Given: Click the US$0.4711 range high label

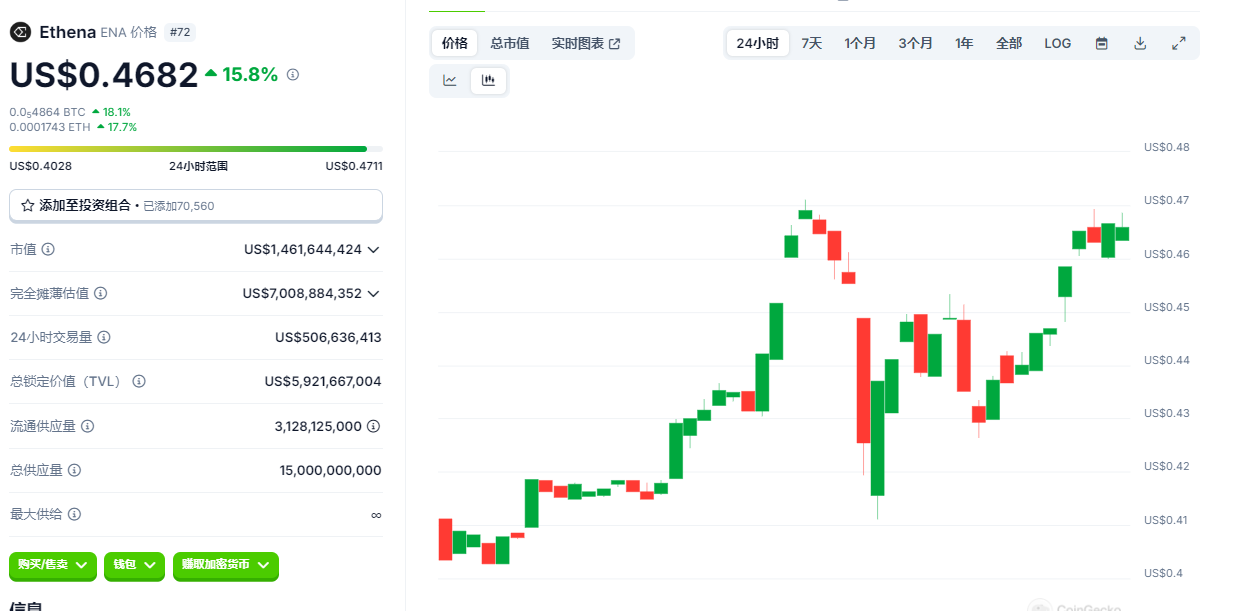Looking at the screenshot, I should point(354,166).
